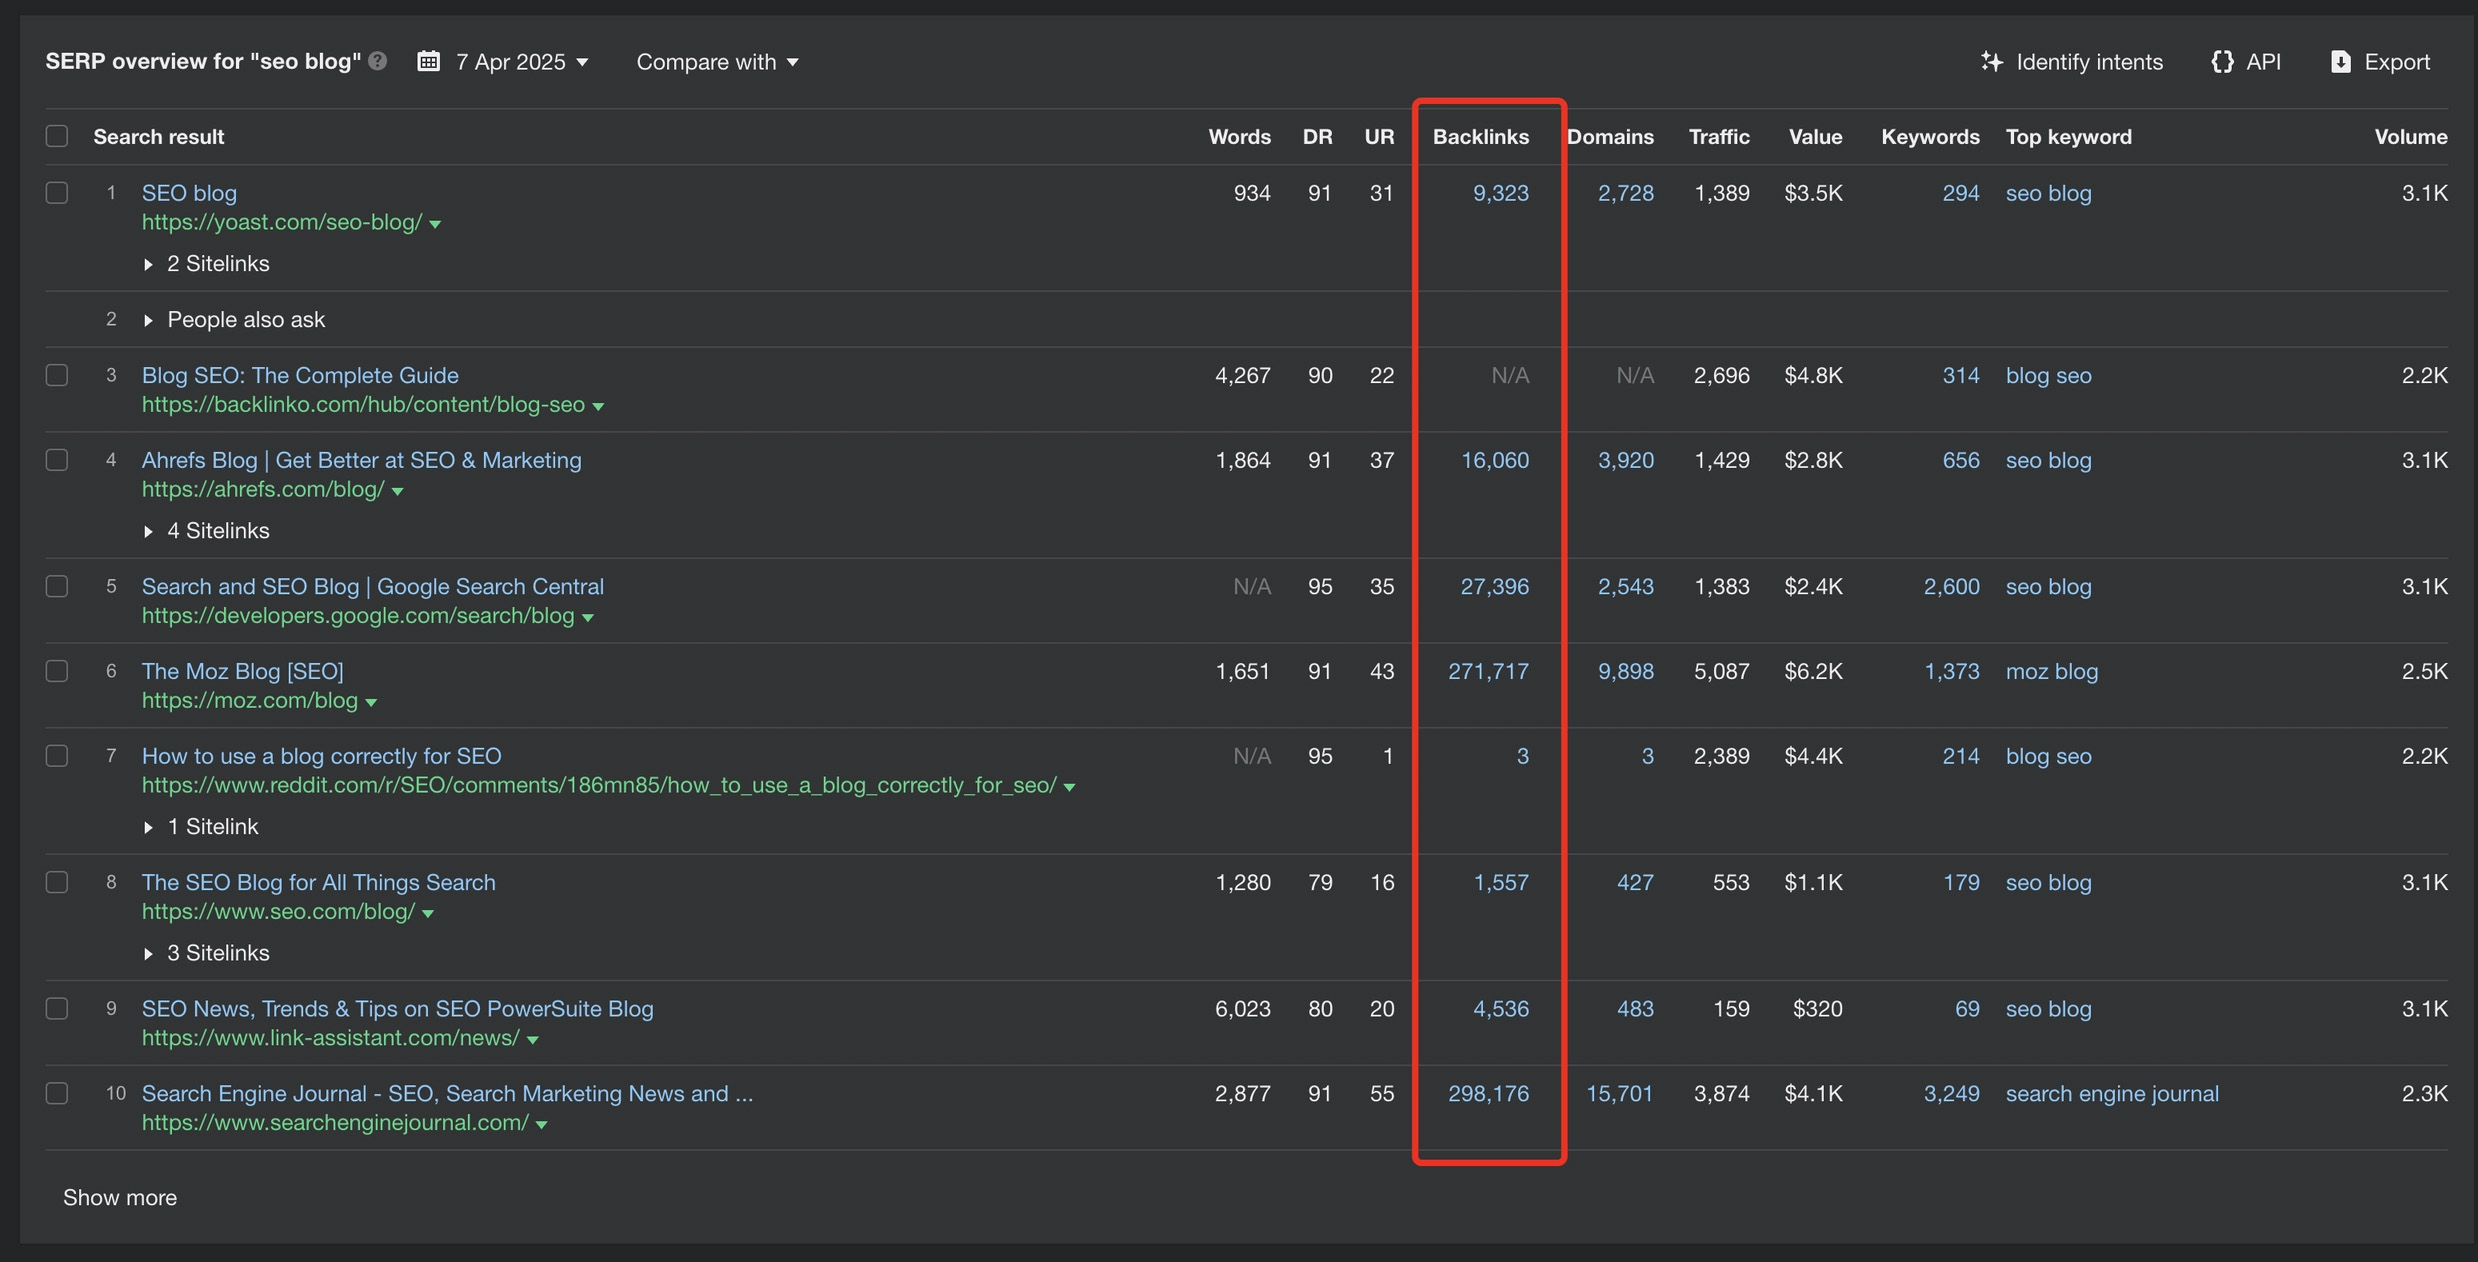The image size is (2478, 1262).
Task: Click the help question mark icon
Action: pos(377,61)
